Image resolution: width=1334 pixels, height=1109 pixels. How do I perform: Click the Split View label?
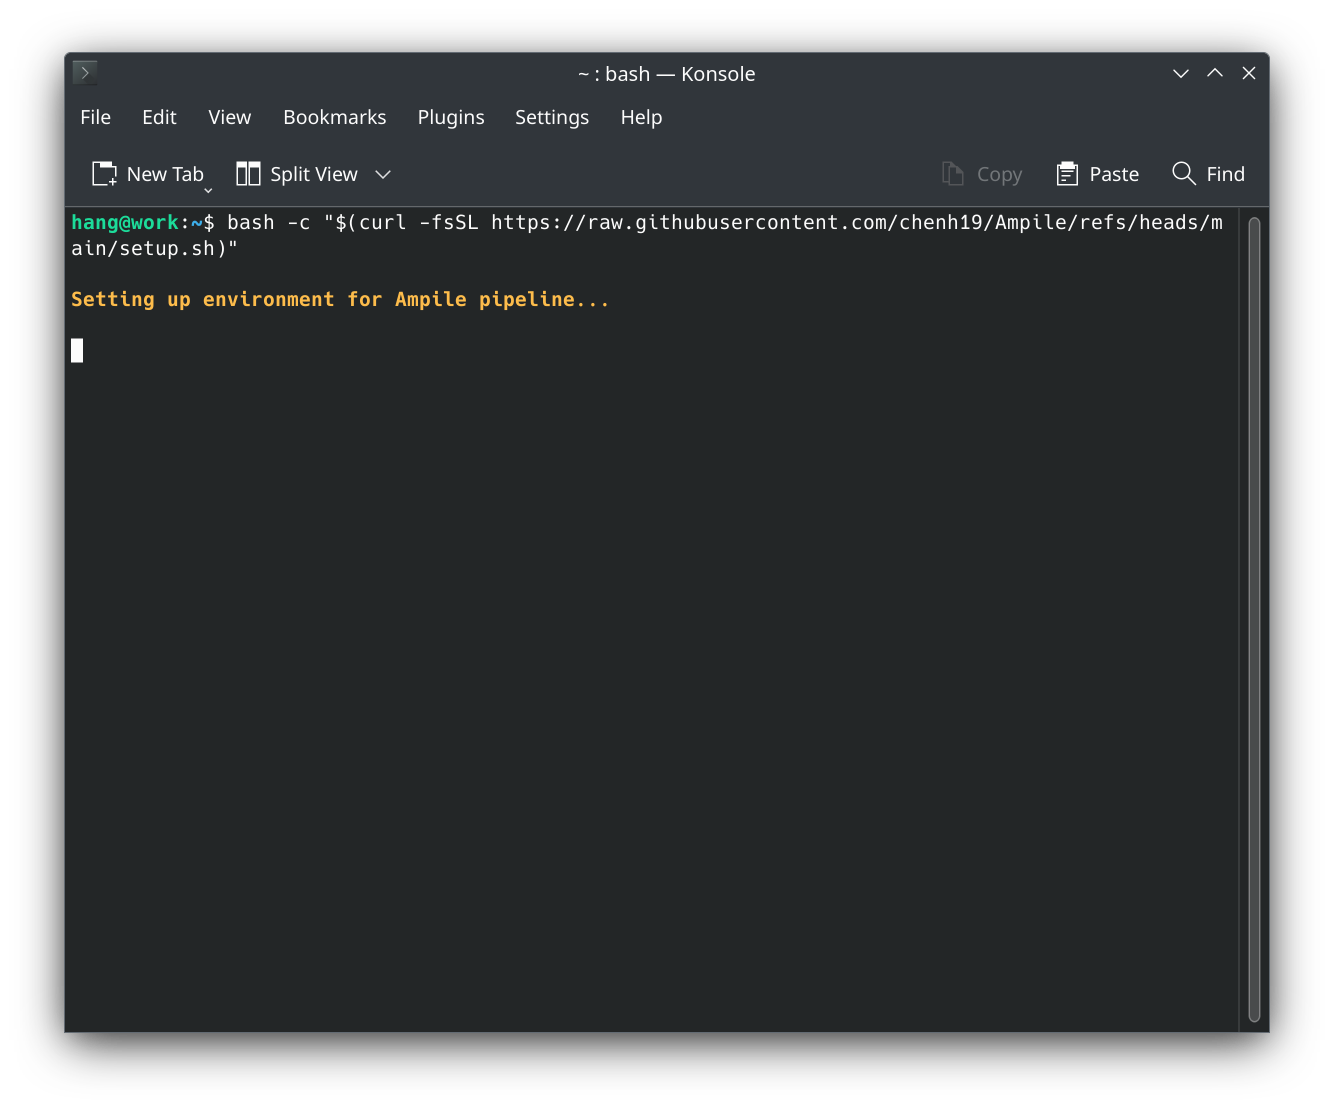(314, 174)
